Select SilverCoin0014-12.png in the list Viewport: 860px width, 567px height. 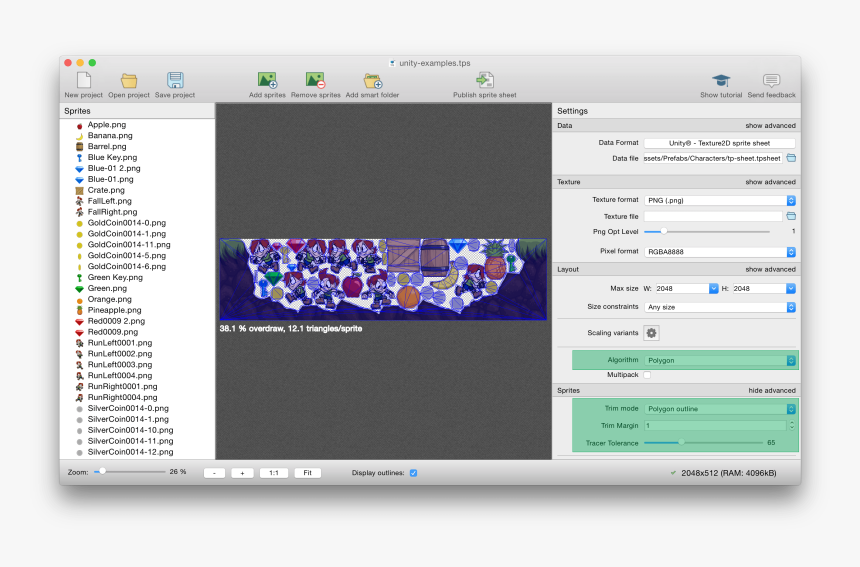130,452
